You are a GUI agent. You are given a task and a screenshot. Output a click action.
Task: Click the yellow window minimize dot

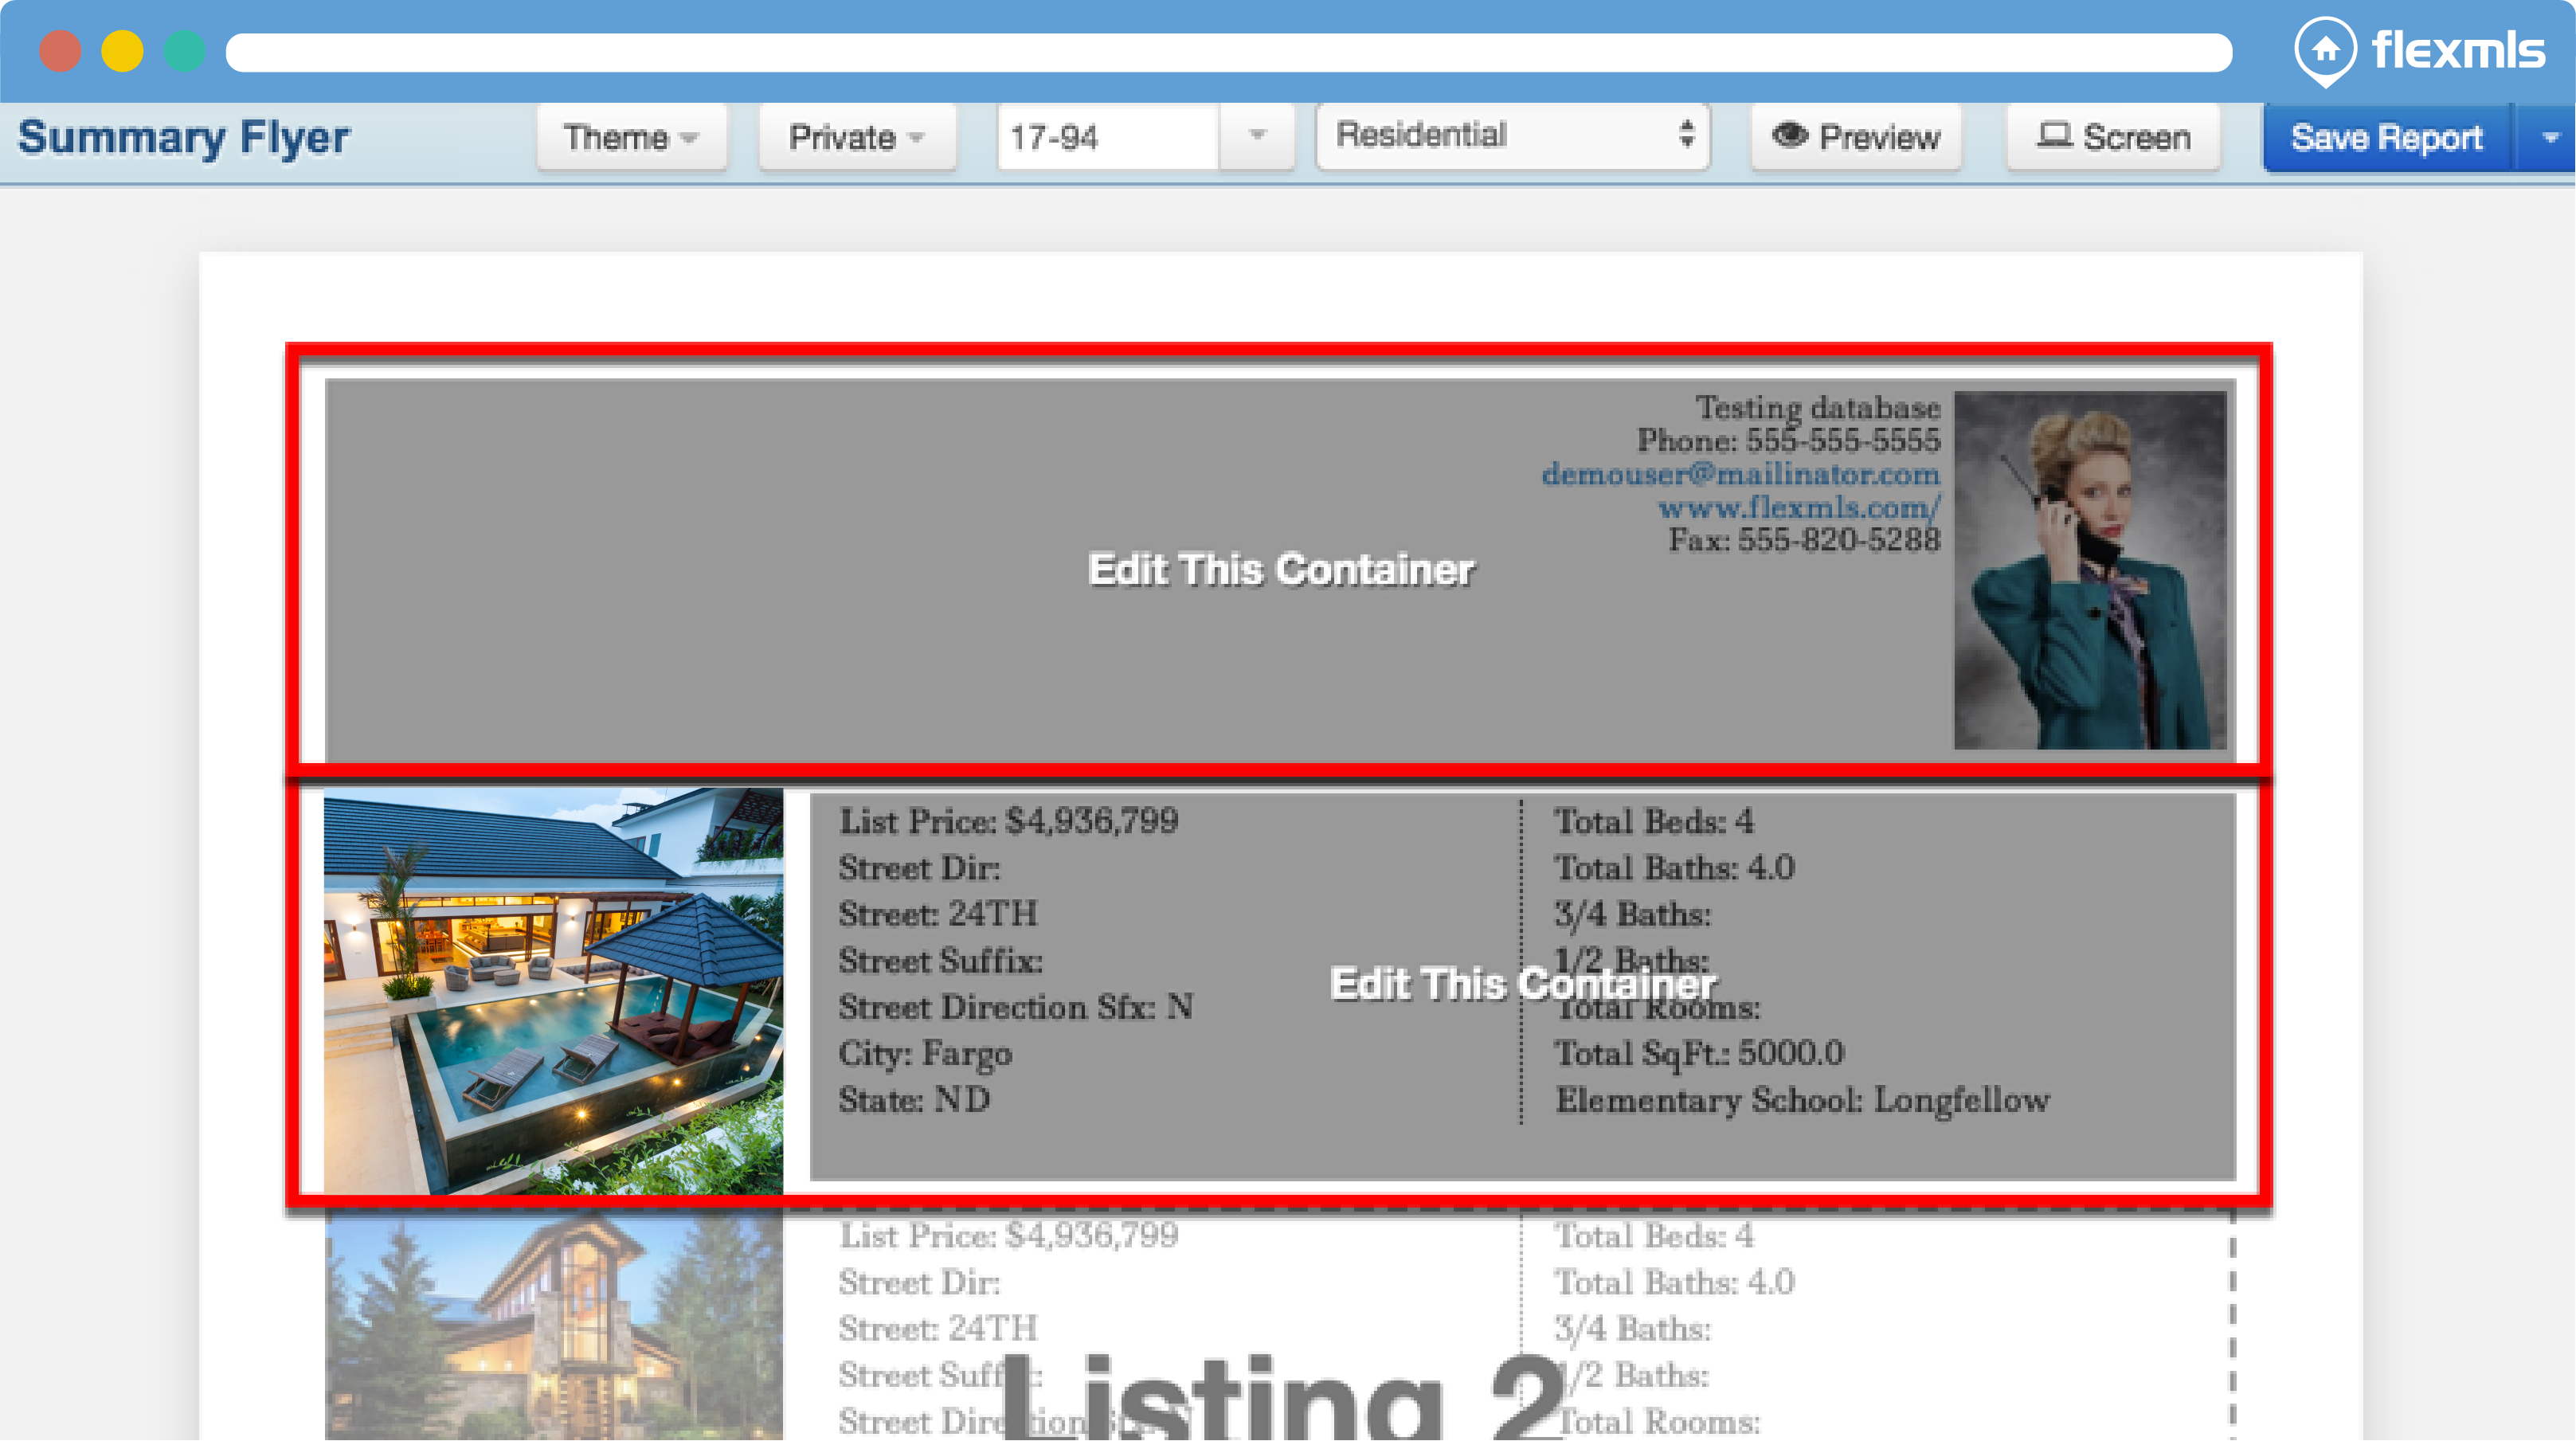pyautogui.click(x=122, y=51)
